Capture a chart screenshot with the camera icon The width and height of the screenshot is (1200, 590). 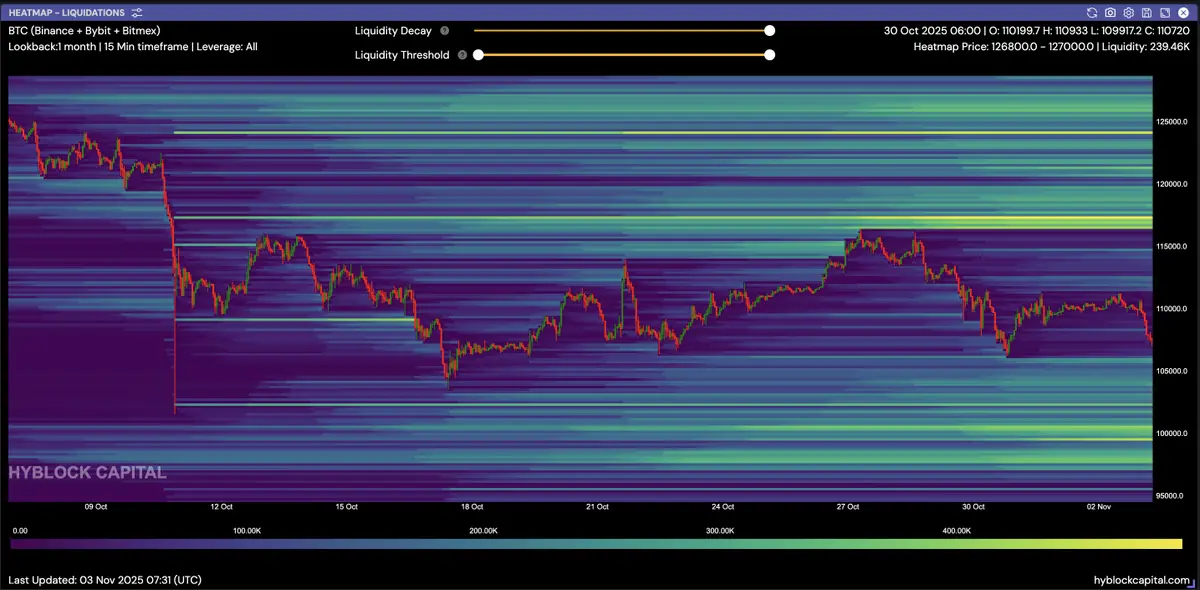click(1110, 13)
